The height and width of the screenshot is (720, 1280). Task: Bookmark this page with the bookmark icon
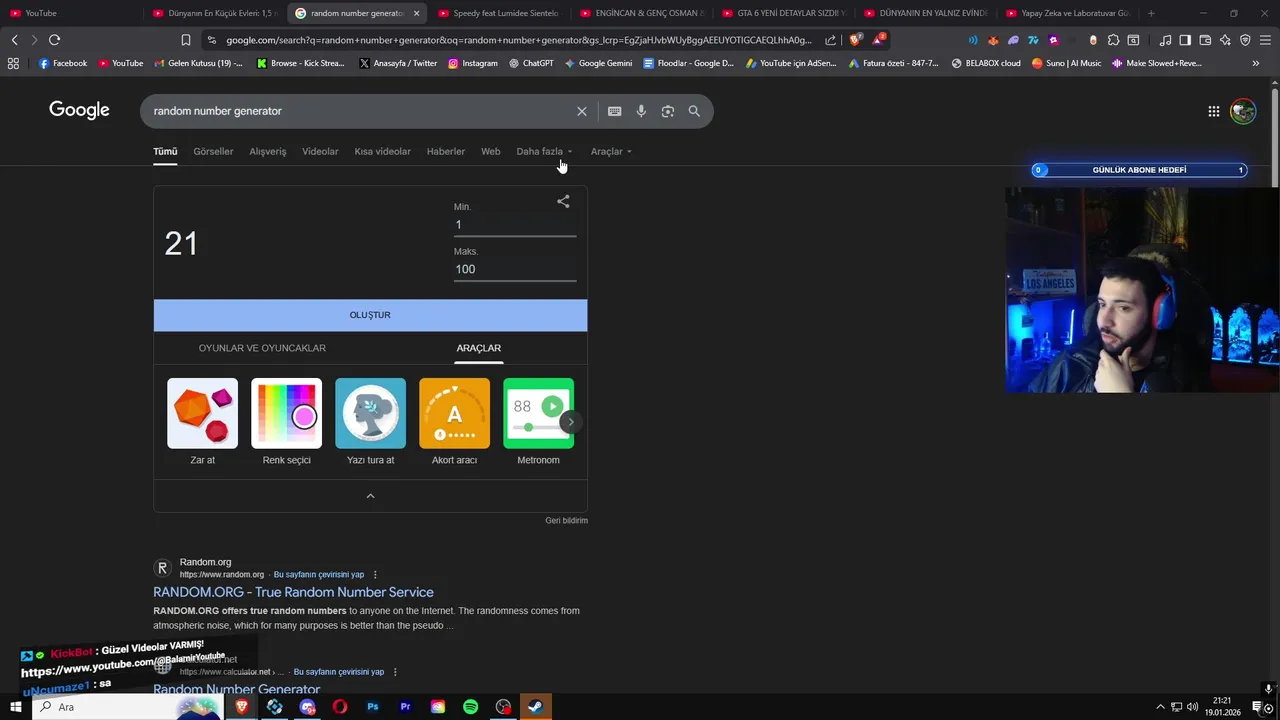pos(185,40)
